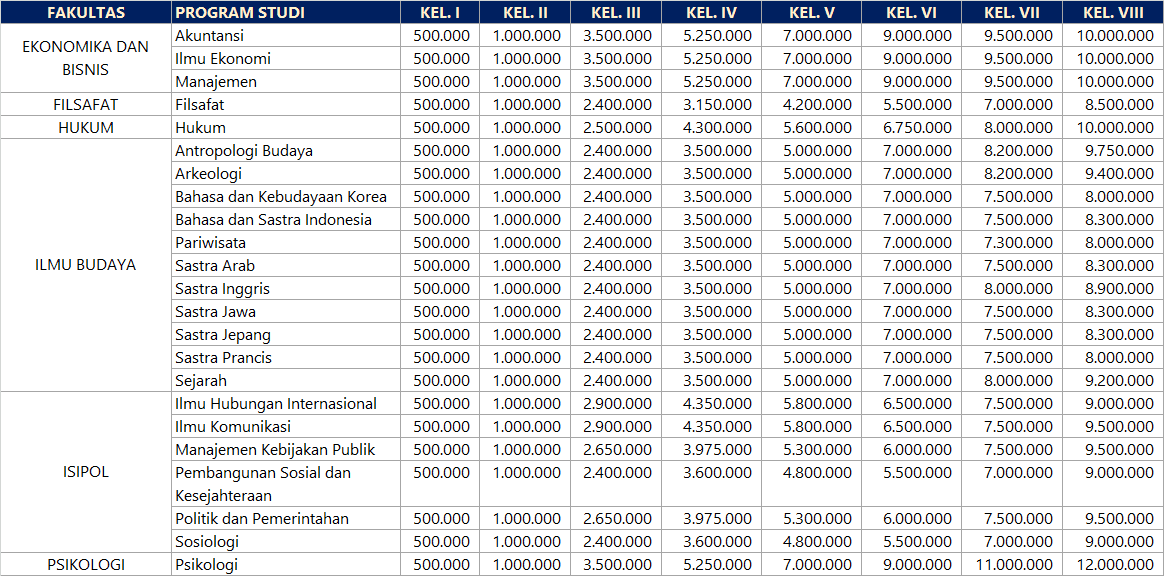Select the KEL. VII column header
Viewport: 1164px width, 576px height.
point(1011,13)
